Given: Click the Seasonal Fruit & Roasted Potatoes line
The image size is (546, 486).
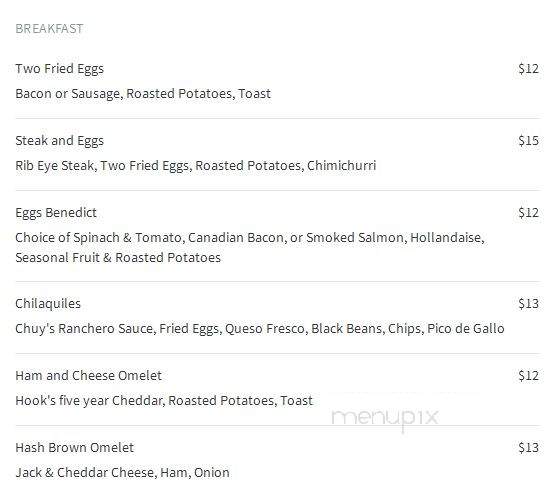Looking at the screenshot, I should [x=118, y=258].
